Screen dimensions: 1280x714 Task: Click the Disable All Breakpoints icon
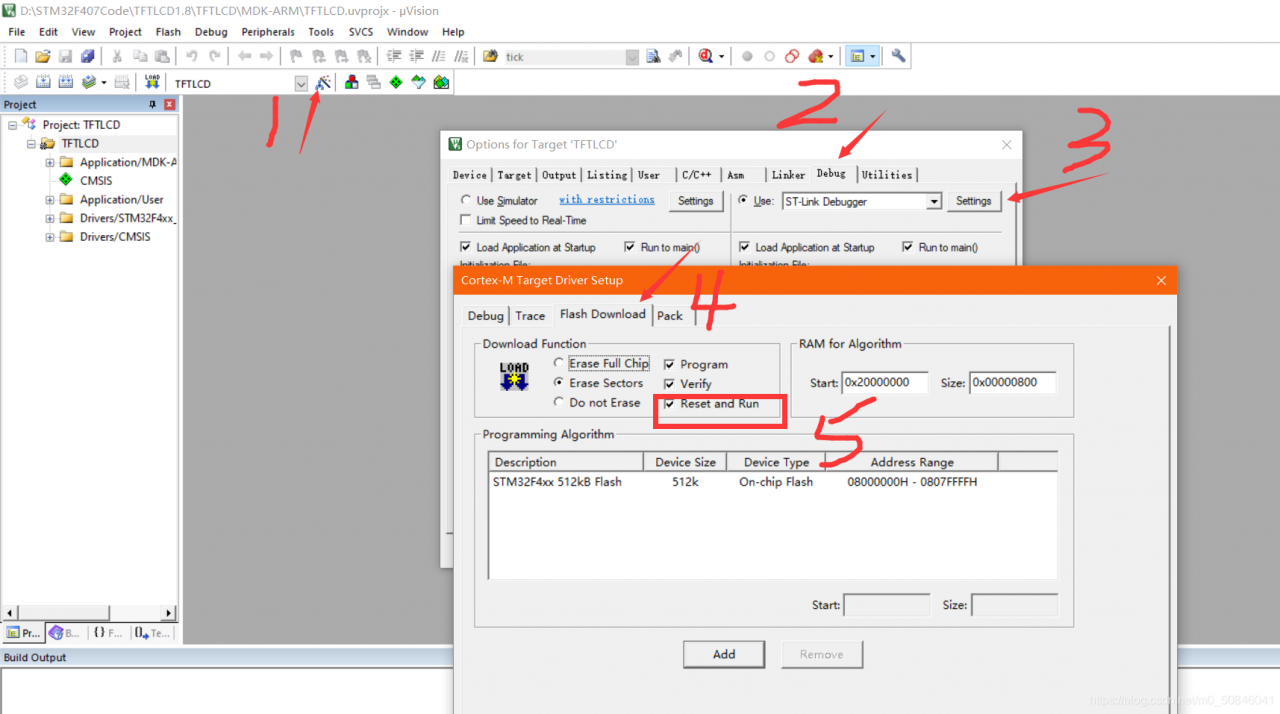coord(792,56)
